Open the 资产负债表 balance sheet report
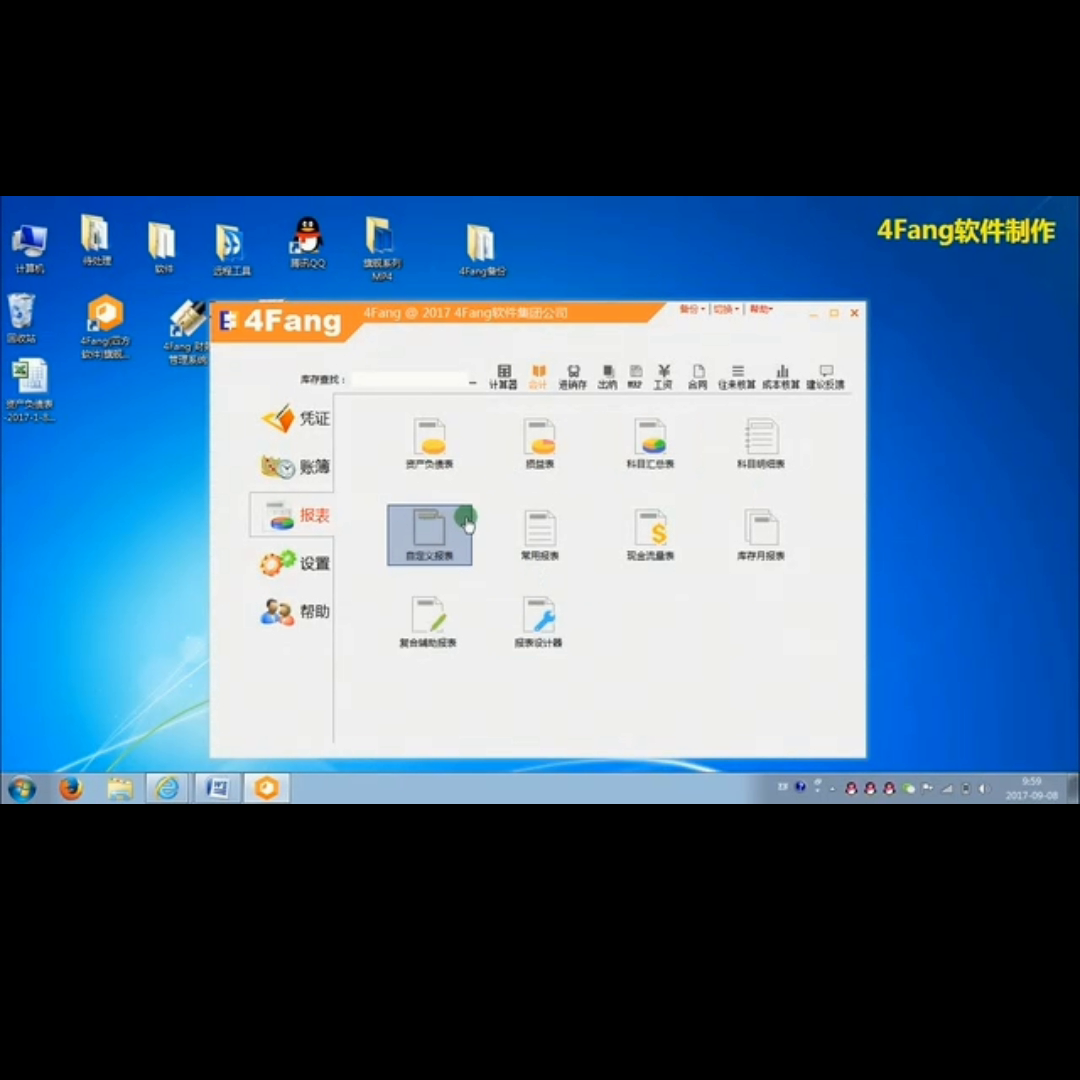 pyautogui.click(x=429, y=444)
